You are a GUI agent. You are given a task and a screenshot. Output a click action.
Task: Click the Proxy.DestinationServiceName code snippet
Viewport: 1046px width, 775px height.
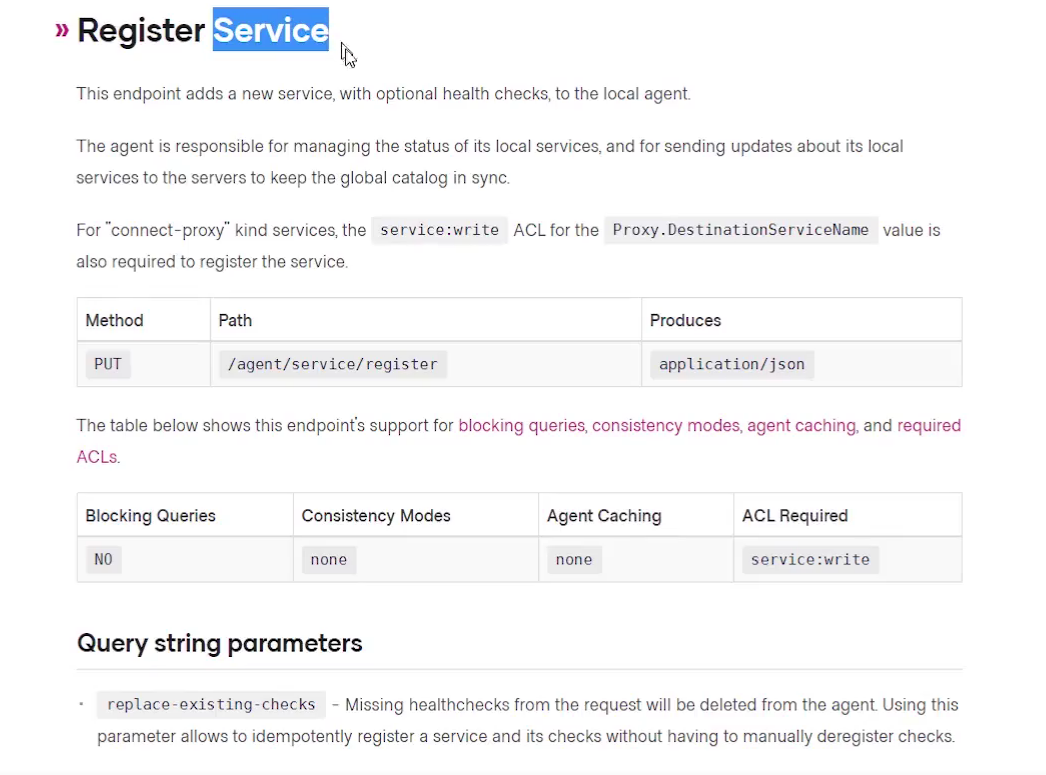(x=740, y=230)
